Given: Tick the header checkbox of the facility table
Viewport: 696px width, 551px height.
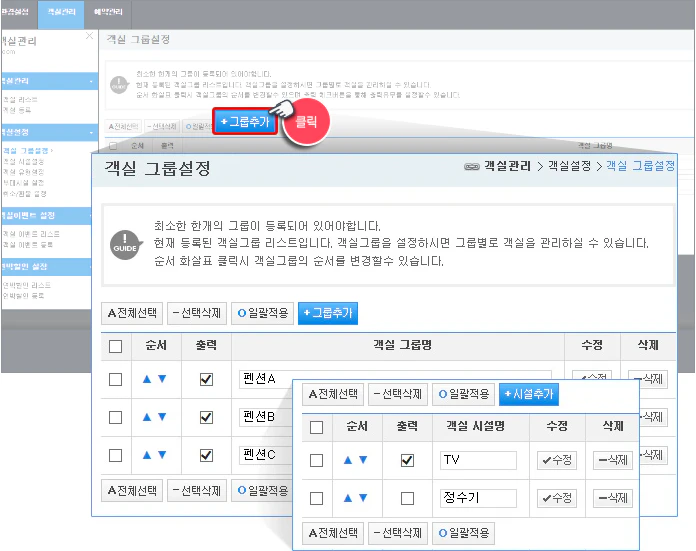Looking at the screenshot, I should pyautogui.click(x=316, y=428).
